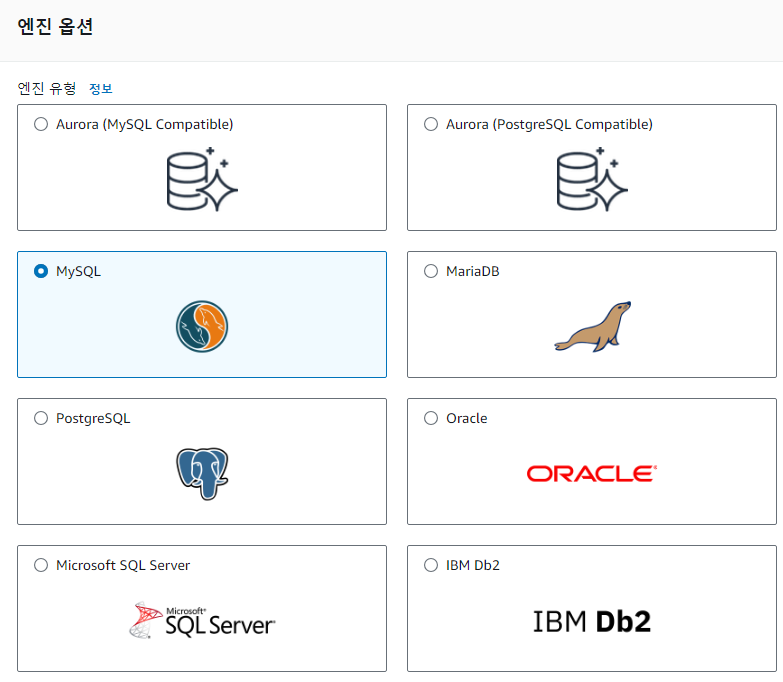783x682 pixels.
Task: Click the IBM Db2 label text
Action: pyautogui.click(x=472, y=565)
